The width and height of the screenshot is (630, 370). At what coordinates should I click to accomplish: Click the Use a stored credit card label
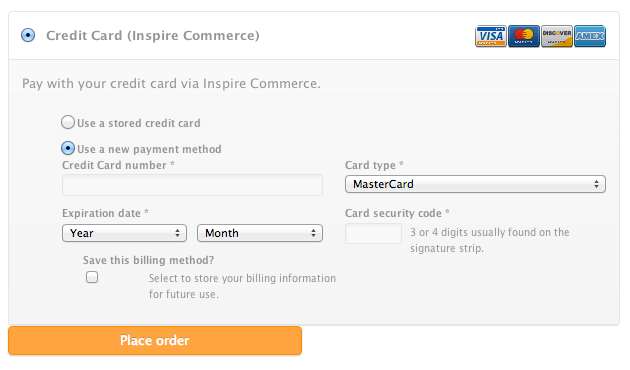pyautogui.click(x=139, y=123)
